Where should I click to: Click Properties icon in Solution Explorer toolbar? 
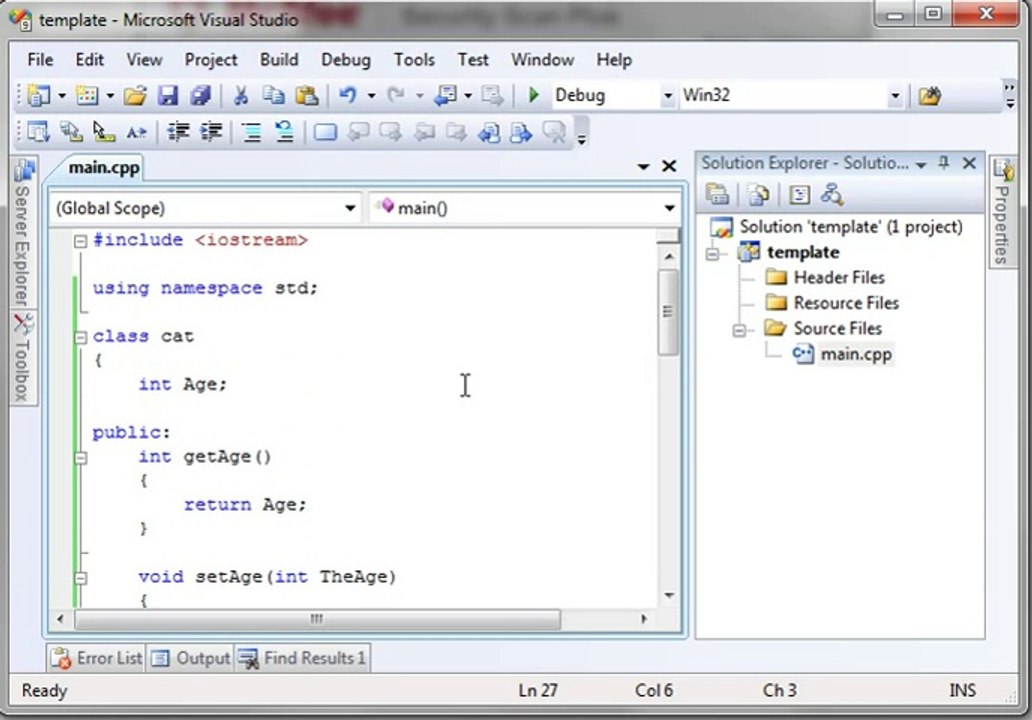pos(717,195)
